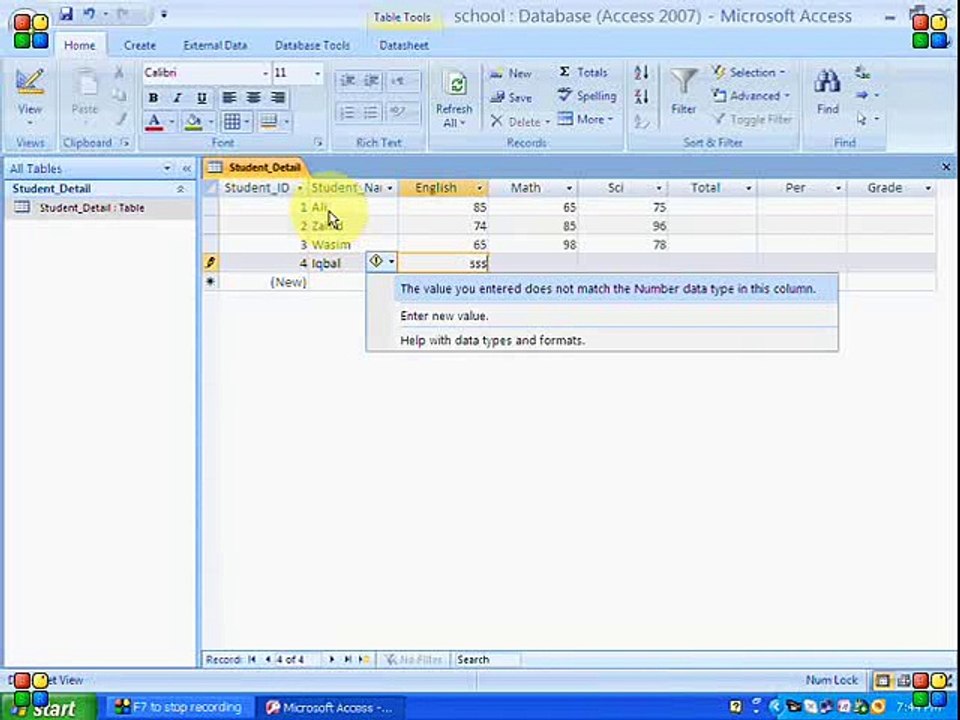This screenshot has height=720, width=960.
Task: Click Datasheet View icon in status bar
Action: 882,680
